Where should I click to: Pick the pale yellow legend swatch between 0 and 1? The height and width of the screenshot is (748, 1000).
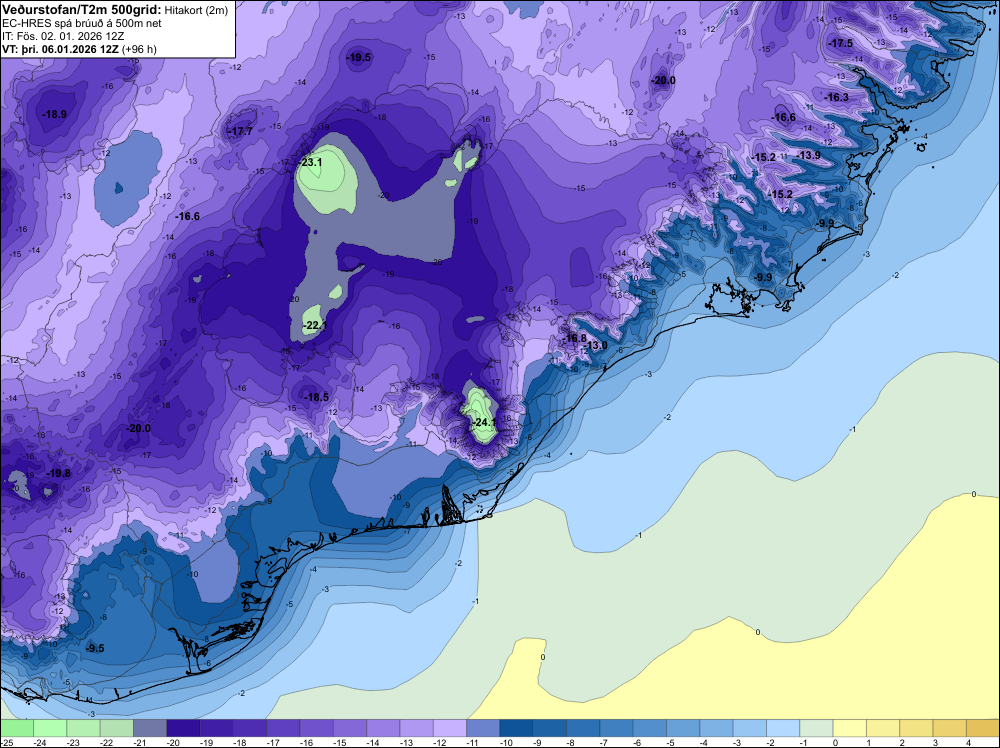point(849,727)
